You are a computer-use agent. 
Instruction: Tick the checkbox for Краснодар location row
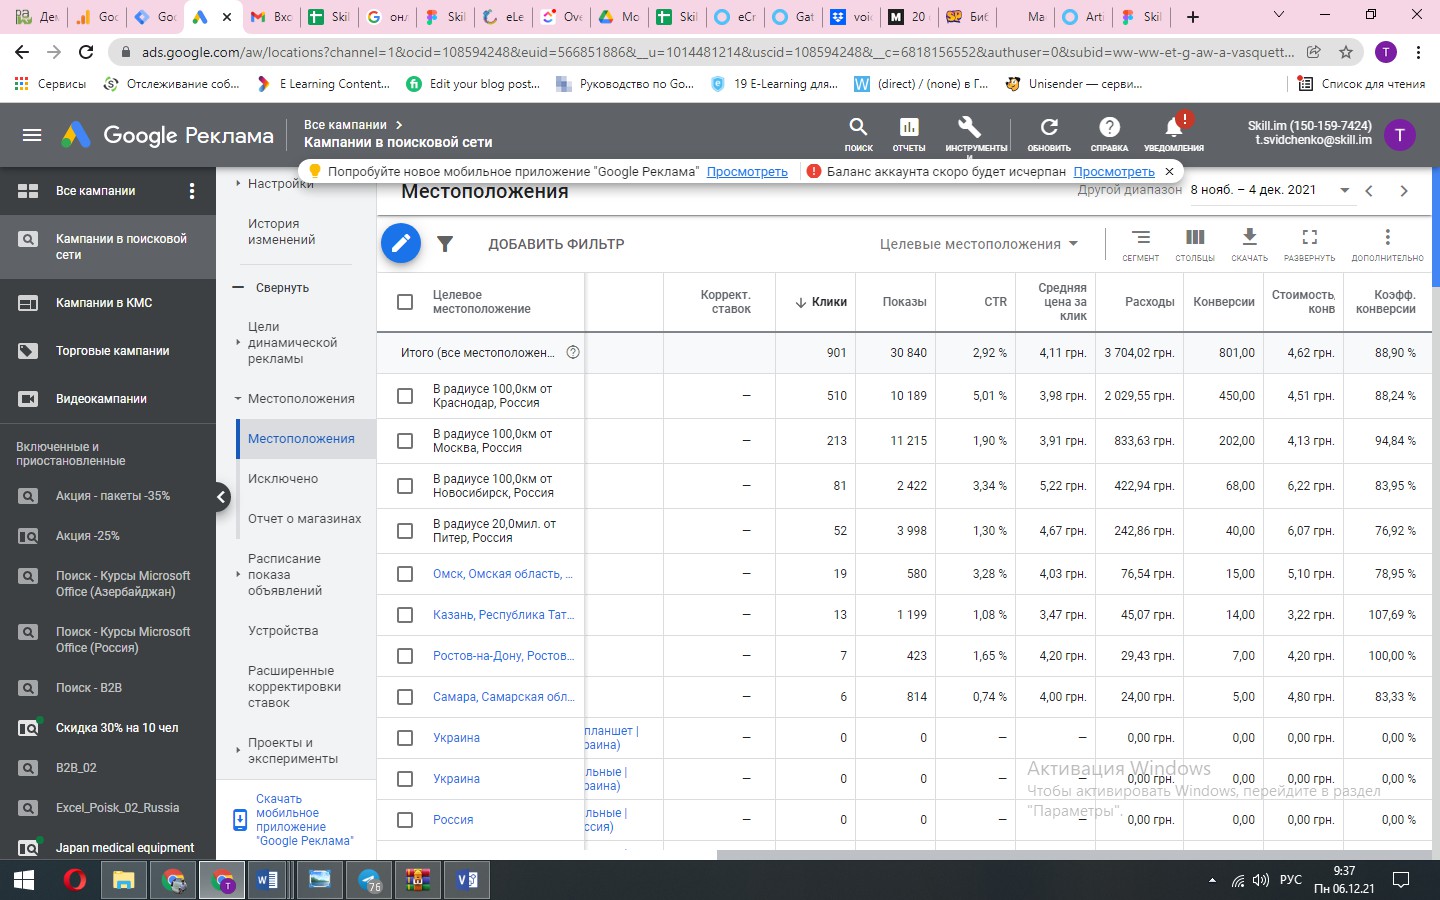(x=405, y=396)
